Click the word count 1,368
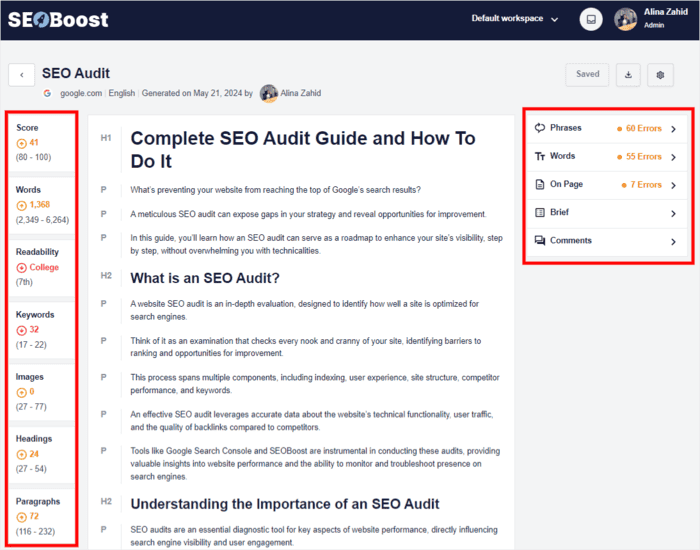700x550 pixels. click(40, 205)
